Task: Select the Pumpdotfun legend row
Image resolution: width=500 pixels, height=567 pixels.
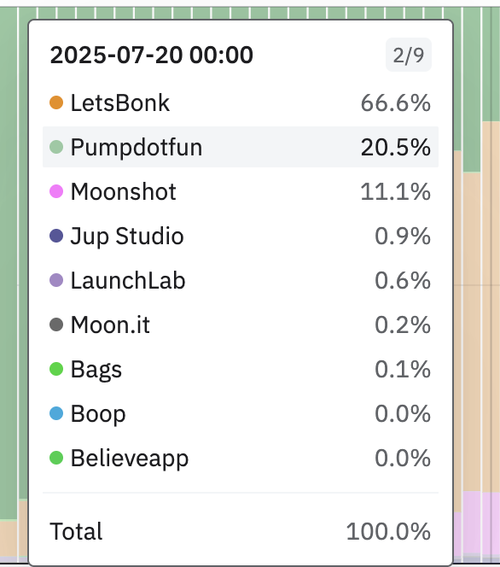Action: pyautogui.click(x=240, y=147)
